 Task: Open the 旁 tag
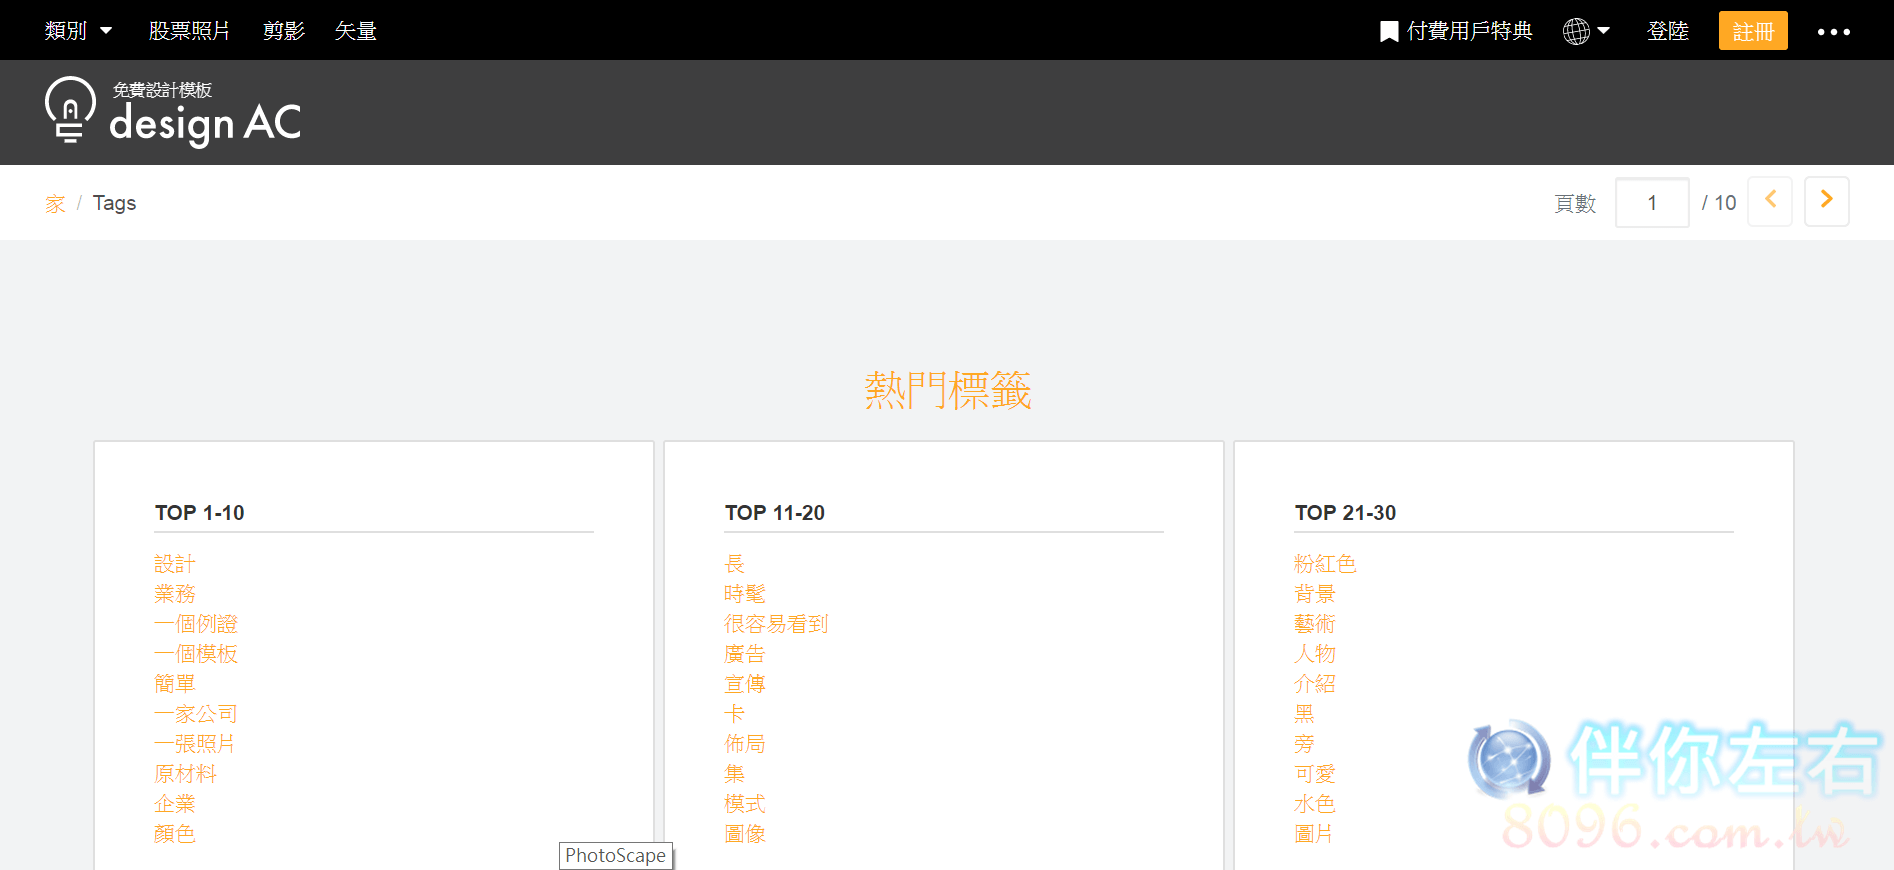click(1305, 744)
